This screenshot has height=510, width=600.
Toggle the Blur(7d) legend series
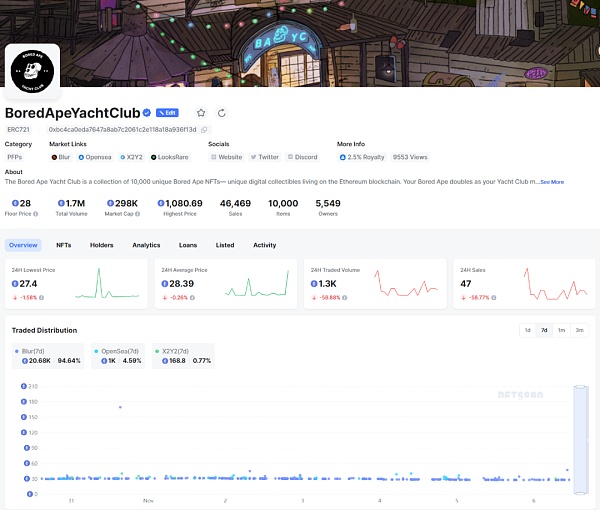coord(40,351)
